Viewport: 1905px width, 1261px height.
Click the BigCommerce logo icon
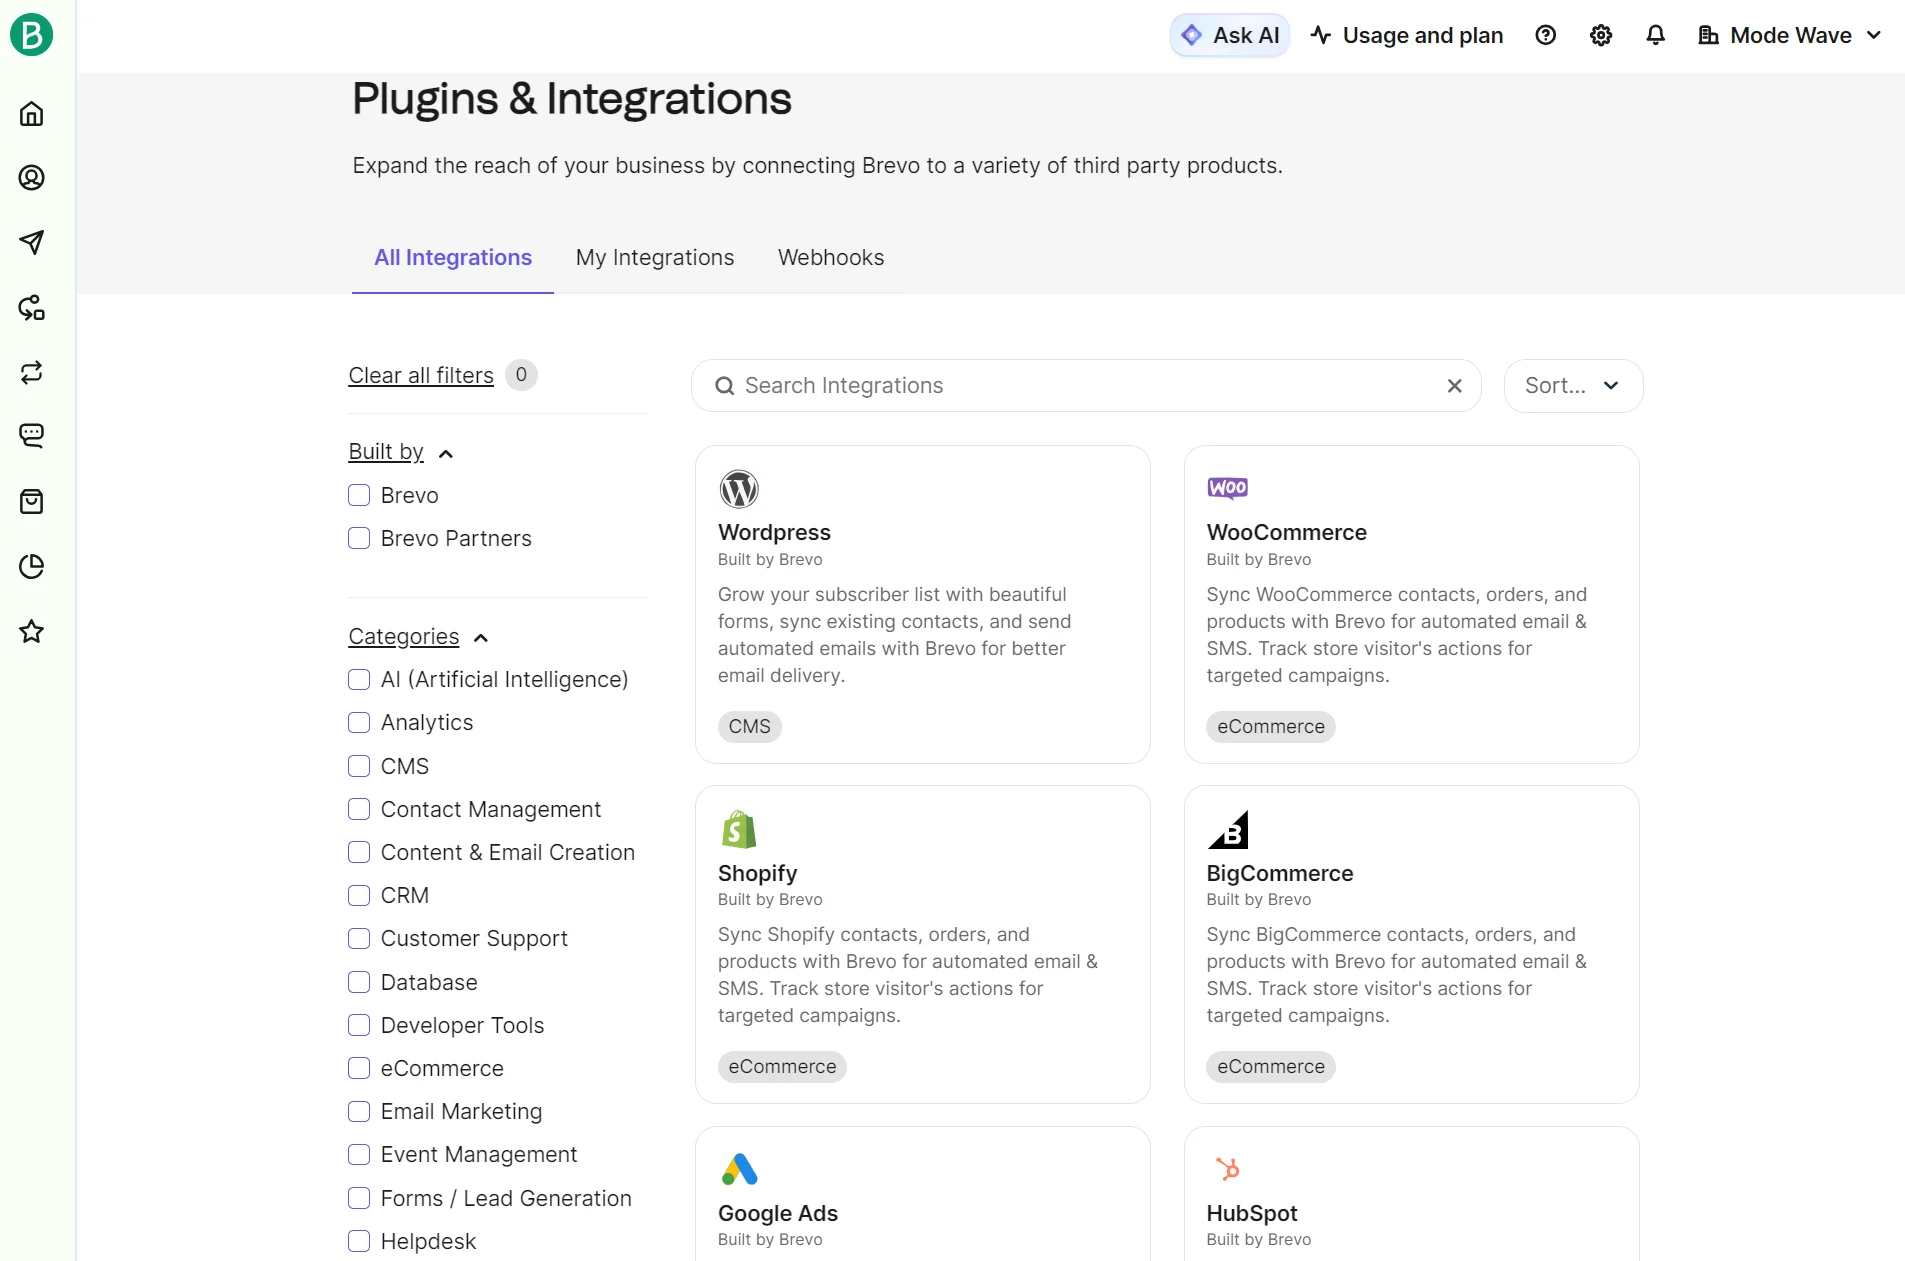1228,829
